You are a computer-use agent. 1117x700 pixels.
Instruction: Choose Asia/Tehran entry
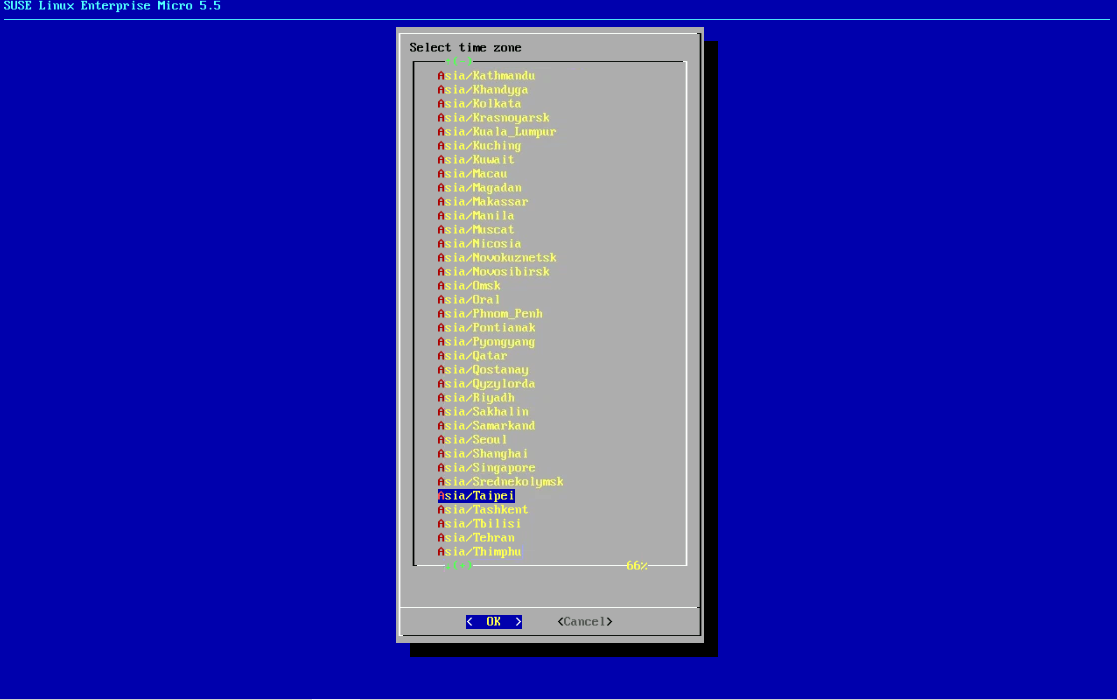point(475,538)
